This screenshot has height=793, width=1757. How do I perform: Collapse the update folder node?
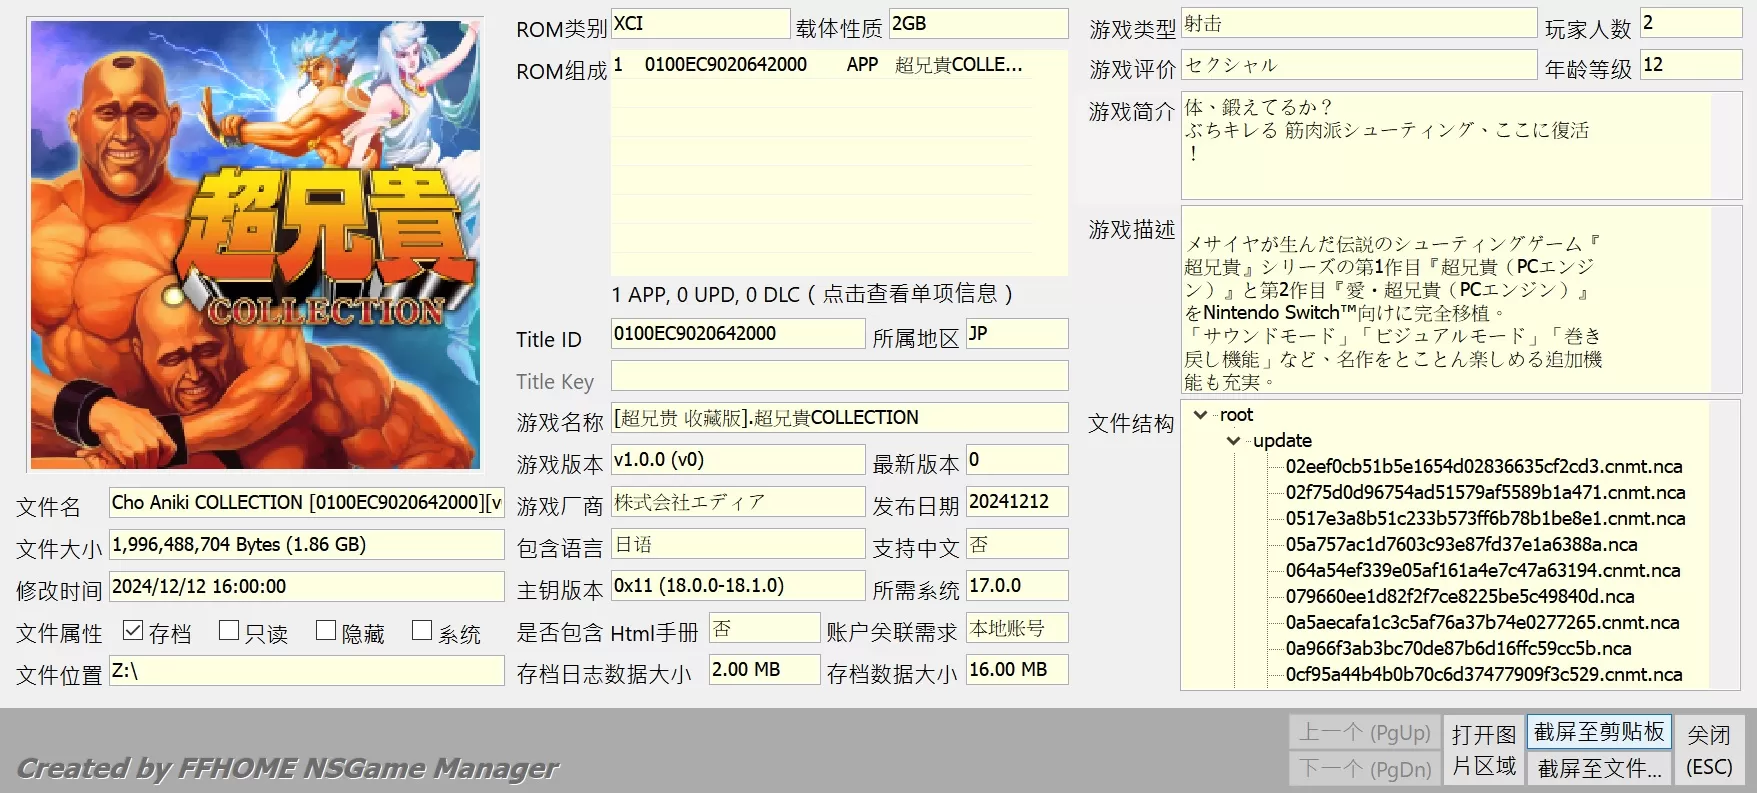(1233, 441)
